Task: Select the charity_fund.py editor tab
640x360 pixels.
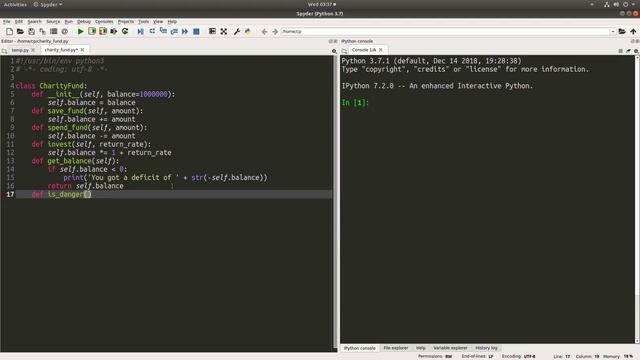Action: (x=61, y=50)
